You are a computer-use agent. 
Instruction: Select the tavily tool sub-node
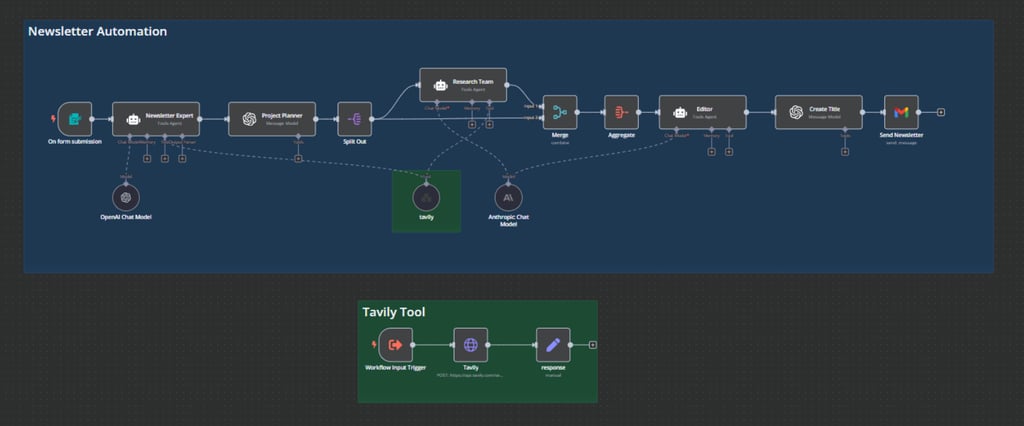click(x=426, y=197)
